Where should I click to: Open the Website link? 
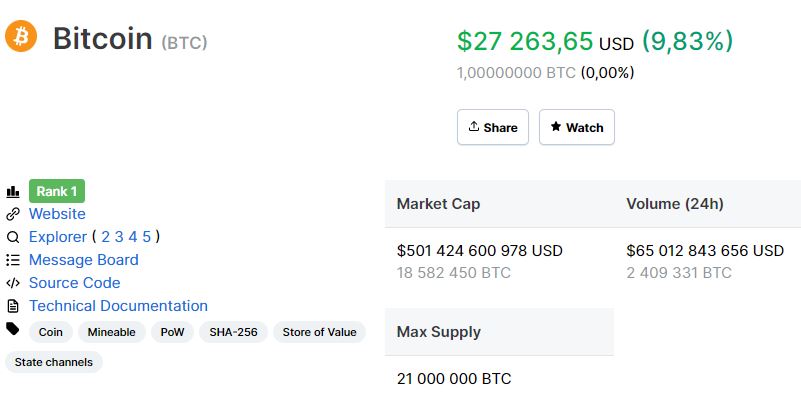(x=57, y=214)
